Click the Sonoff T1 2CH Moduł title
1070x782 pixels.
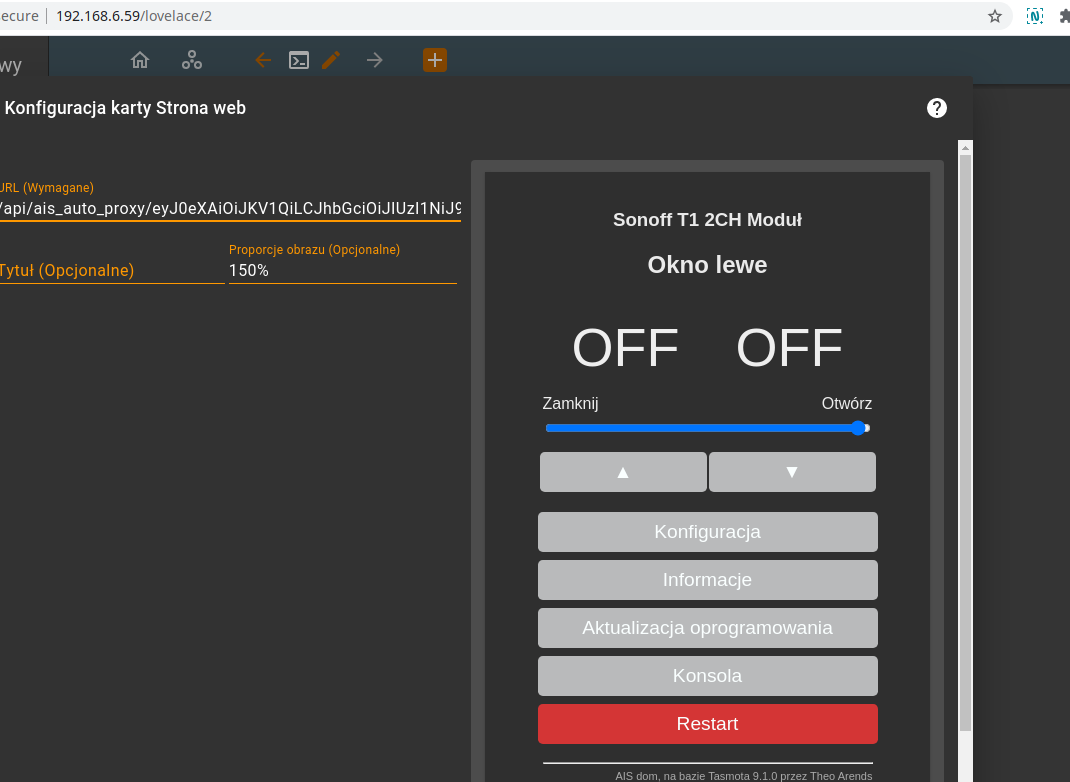click(708, 220)
